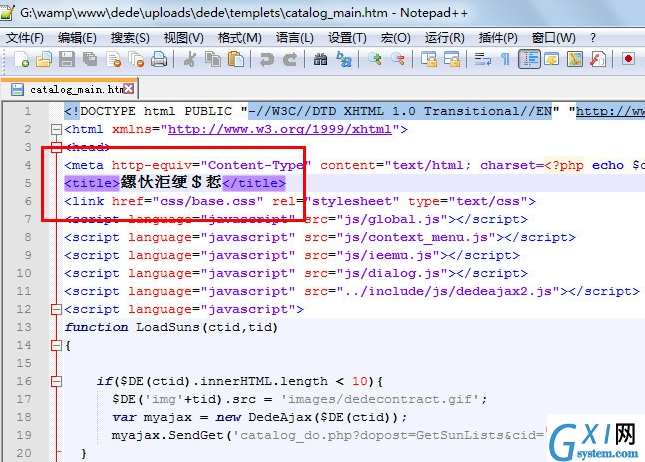Screen dimensions: 645x462
Task: Open the document map toolbar icon
Action: coord(575,59)
